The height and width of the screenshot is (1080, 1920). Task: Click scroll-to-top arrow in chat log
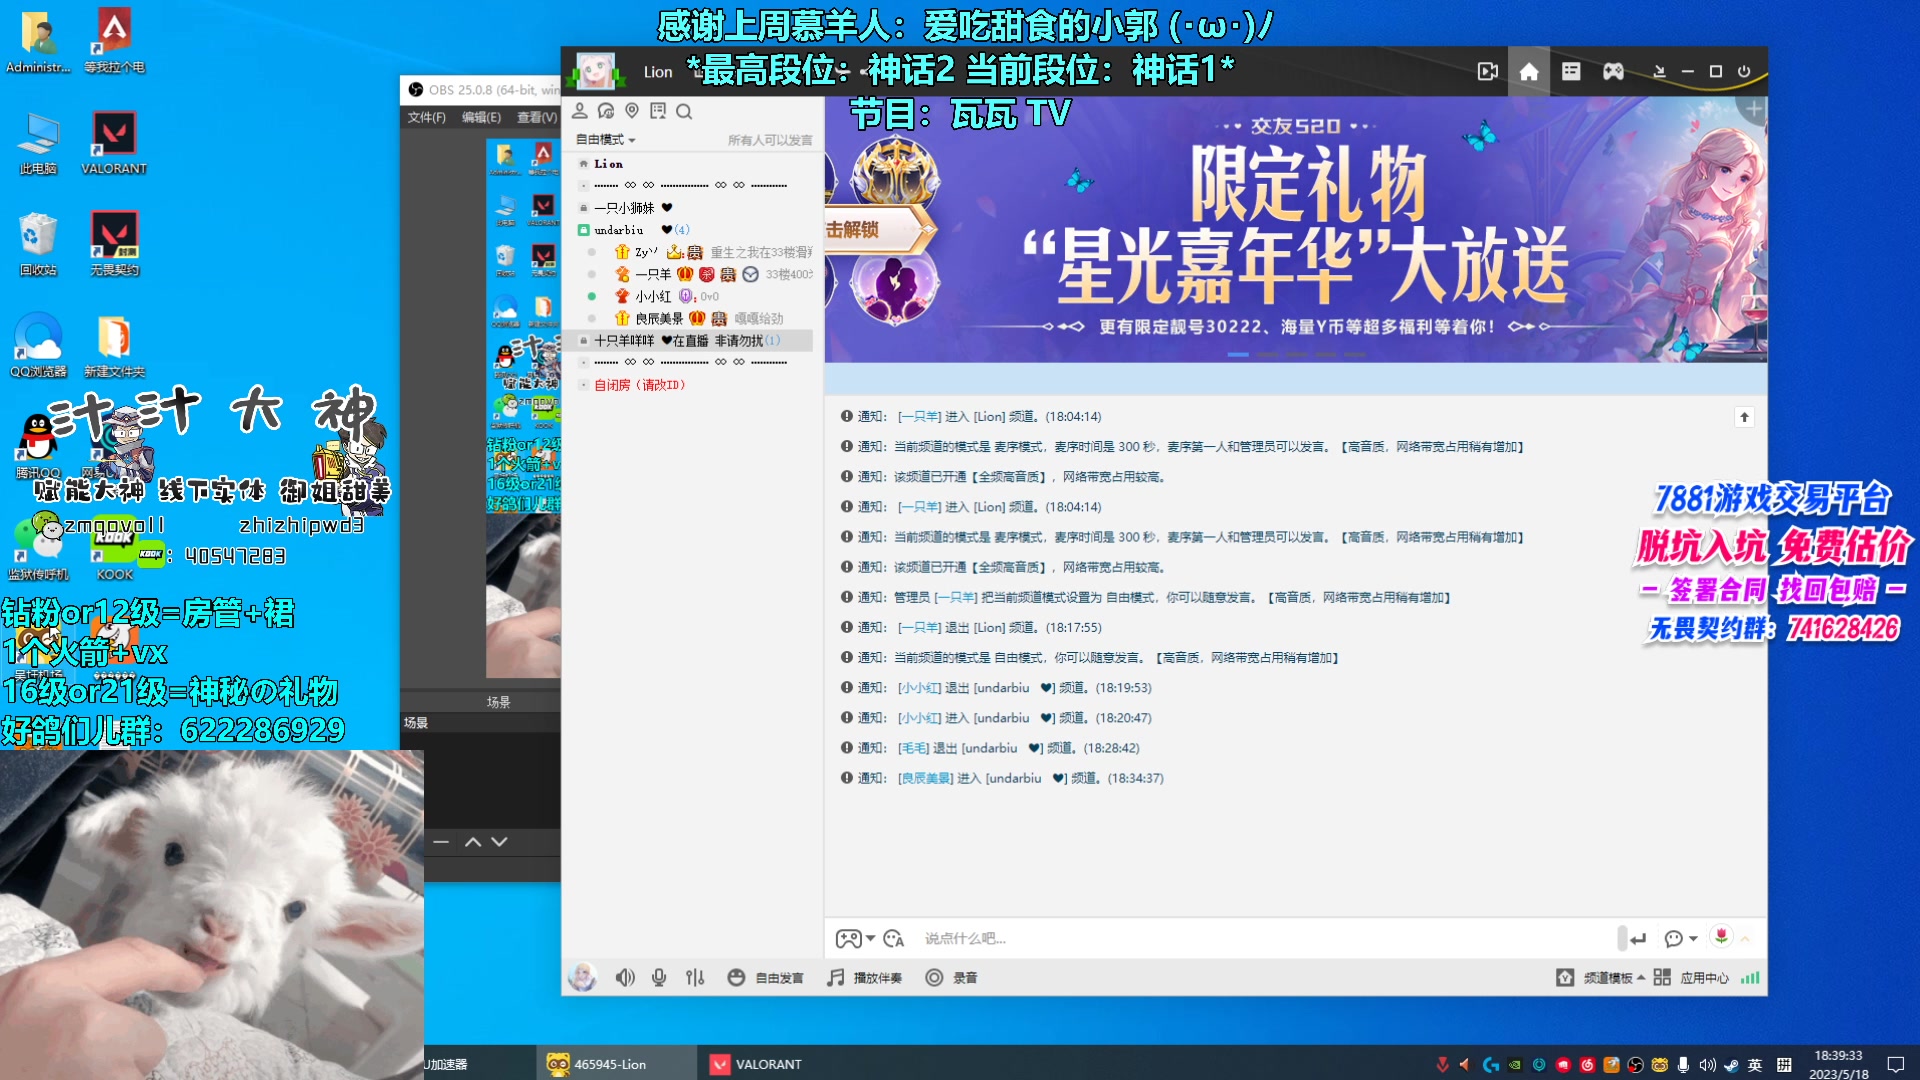[x=1744, y=417]
